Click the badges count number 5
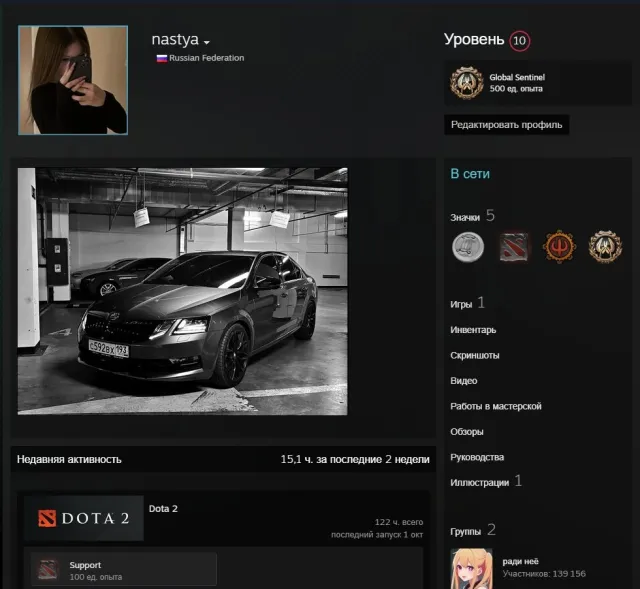Screen dimensions: 640x589 point(490,215)
